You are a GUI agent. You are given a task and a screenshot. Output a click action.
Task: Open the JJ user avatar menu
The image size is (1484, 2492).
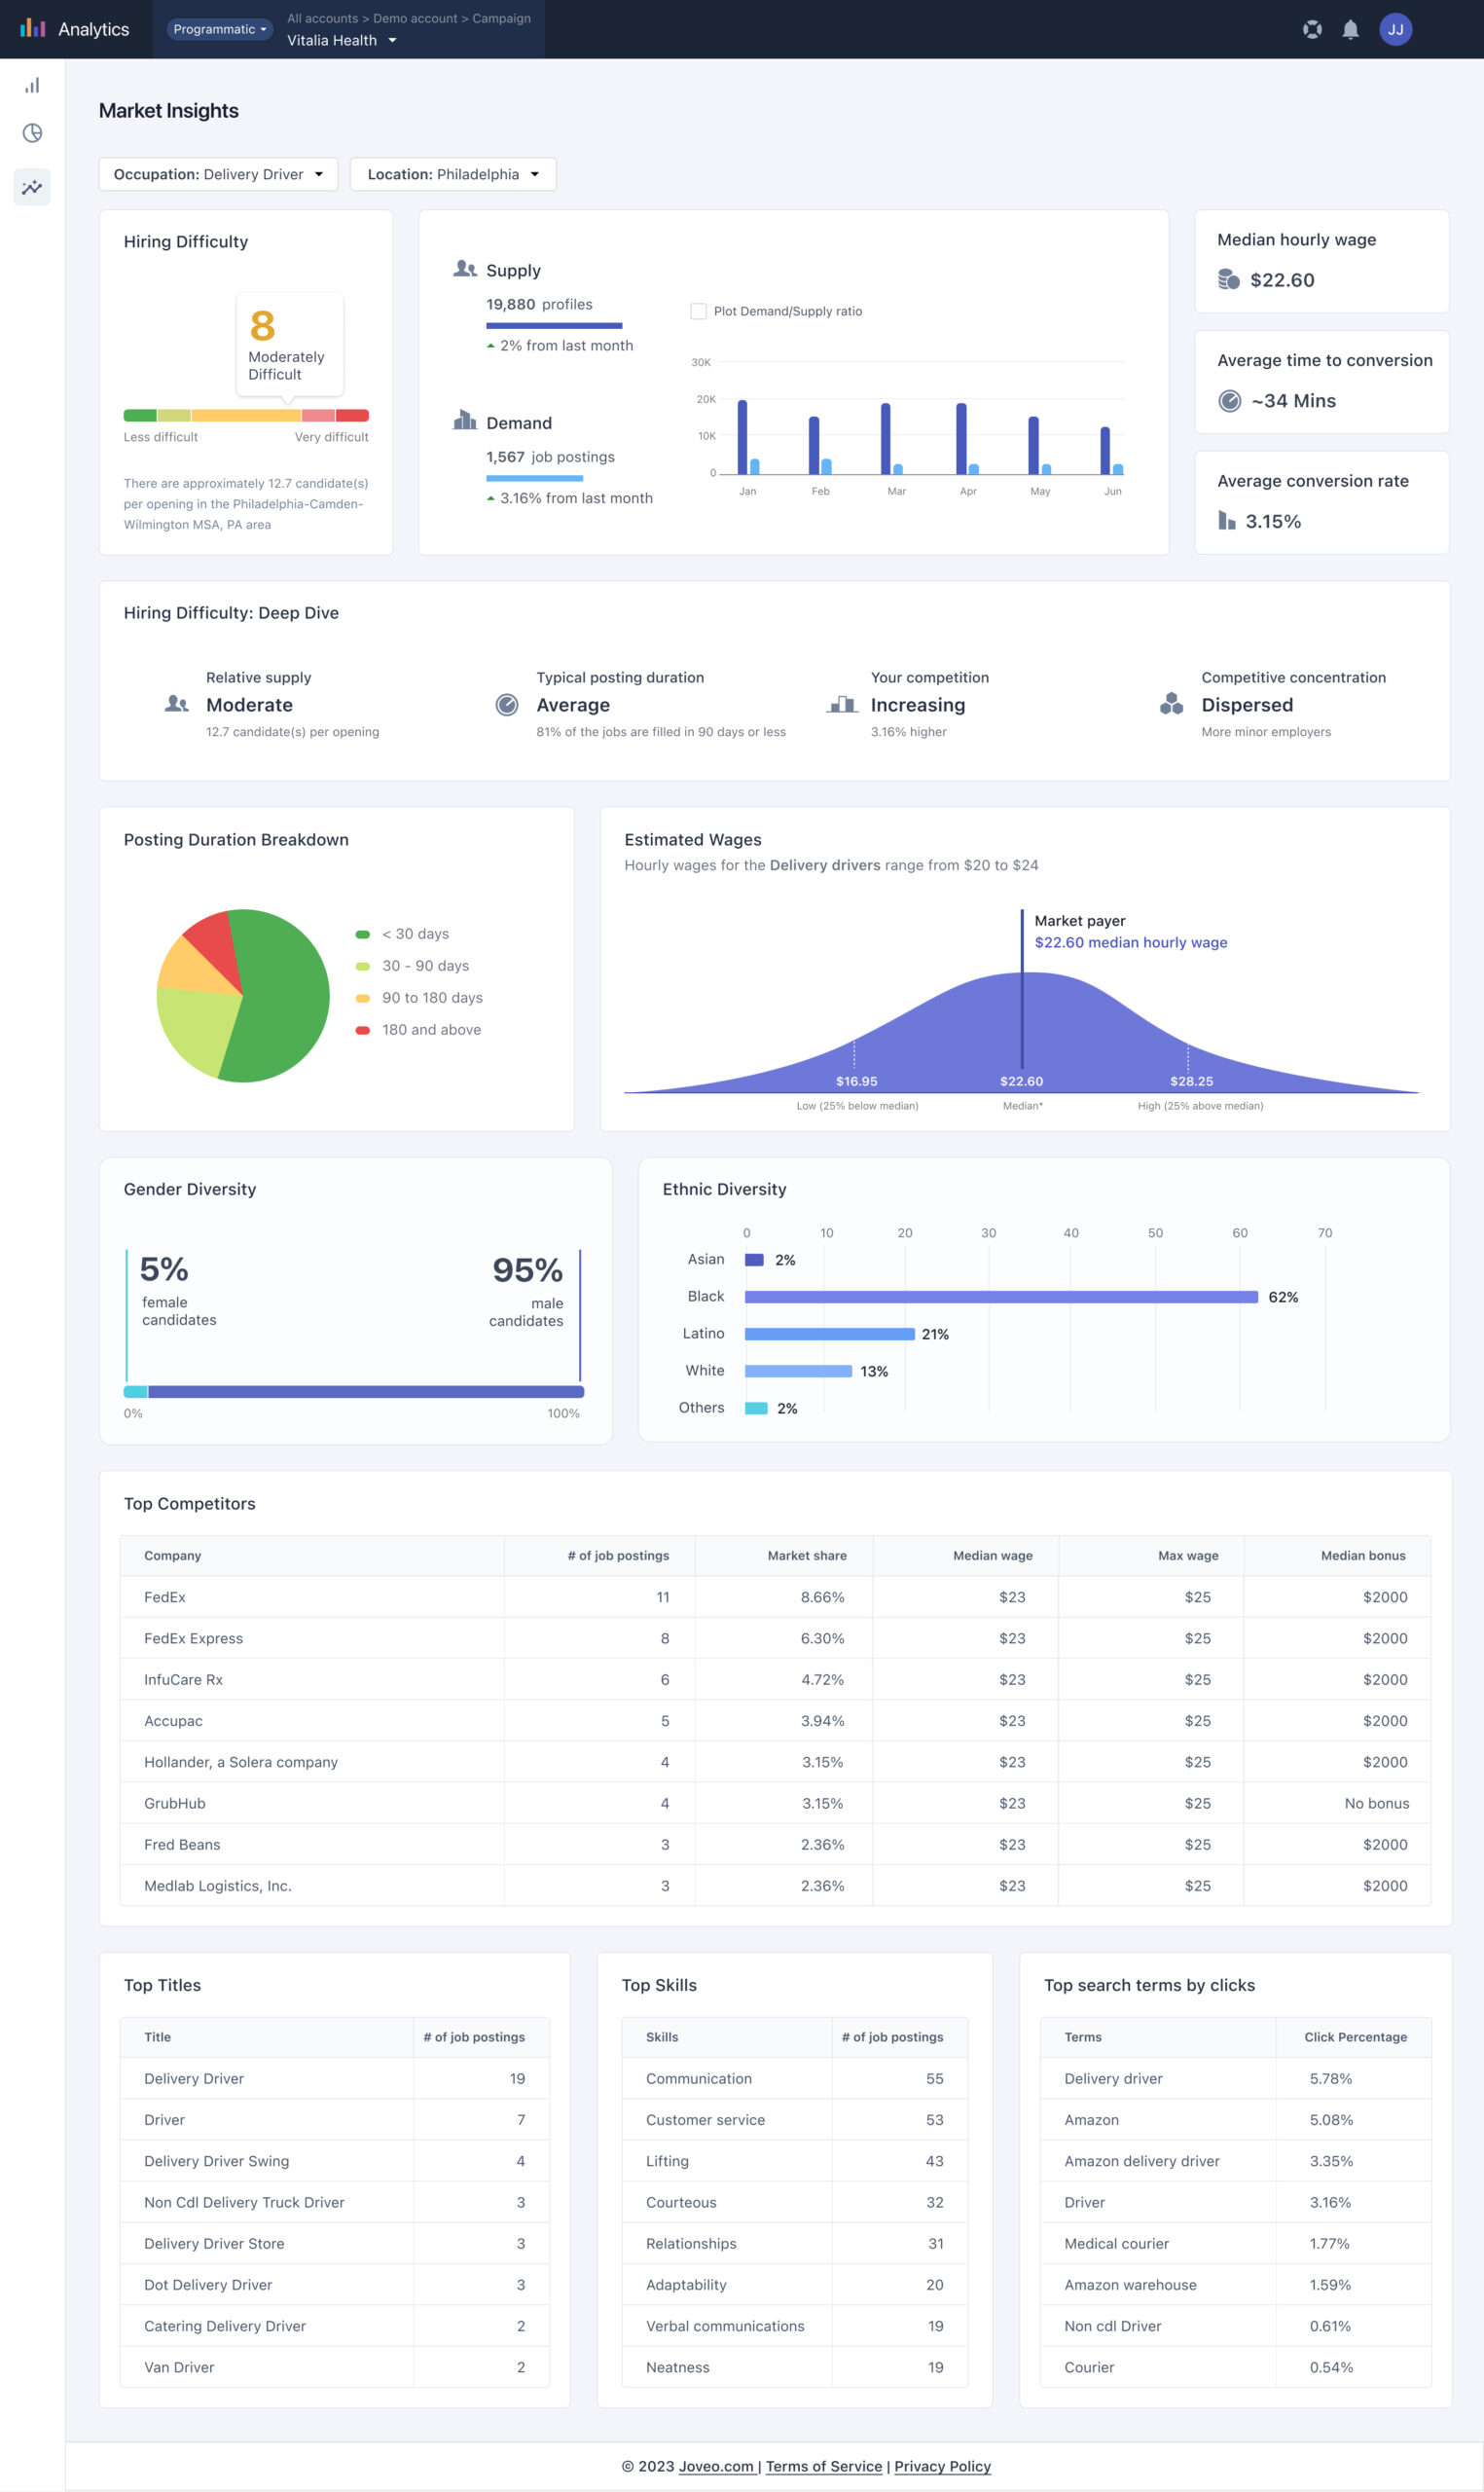pos(1395,30)
